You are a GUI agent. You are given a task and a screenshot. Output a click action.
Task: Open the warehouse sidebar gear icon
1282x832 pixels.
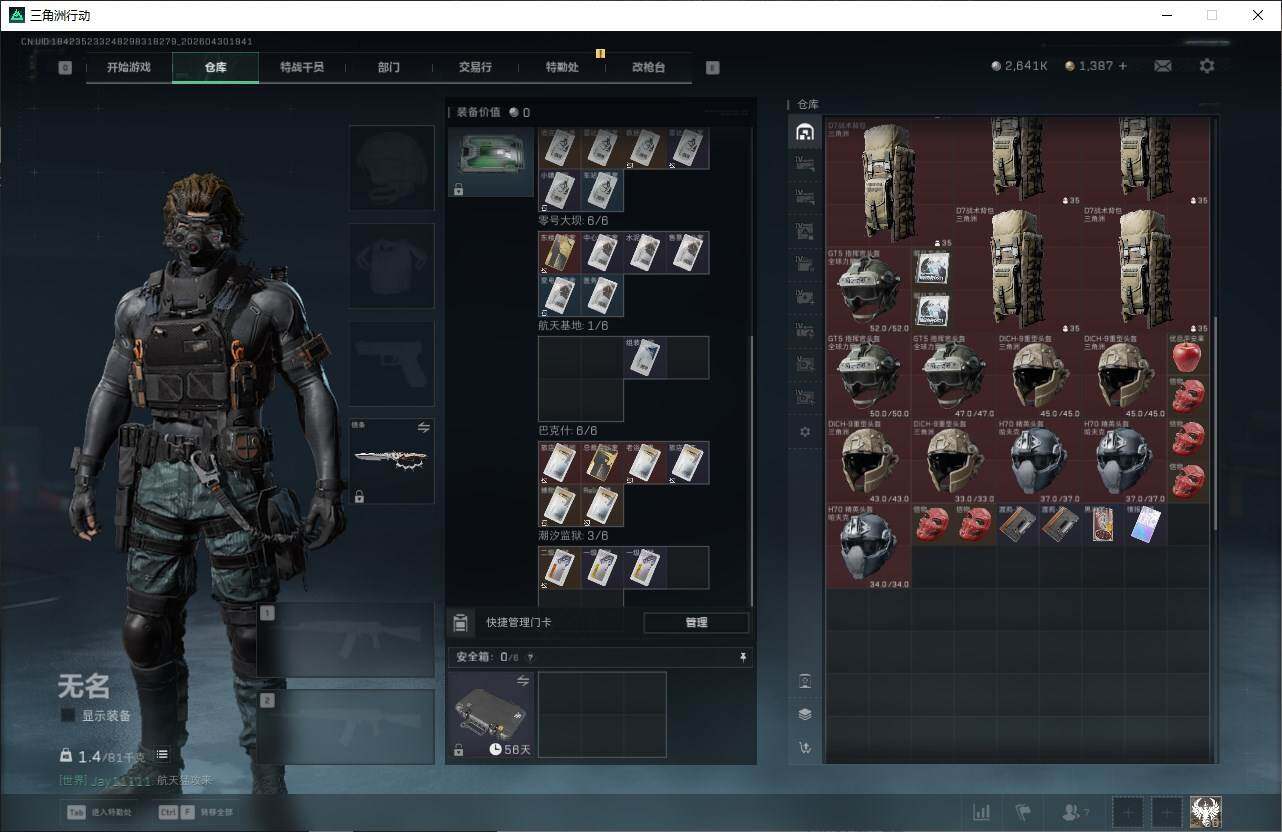click(805, 432)
